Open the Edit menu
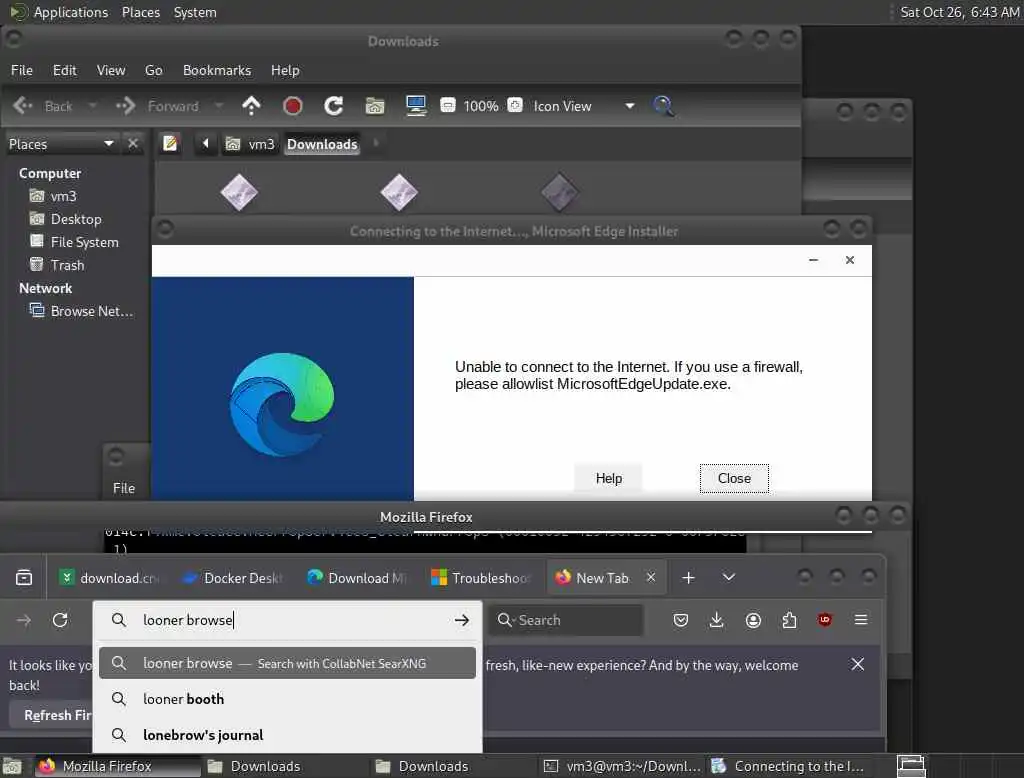Screen dimensions: 1024x778 pos(65,70)
